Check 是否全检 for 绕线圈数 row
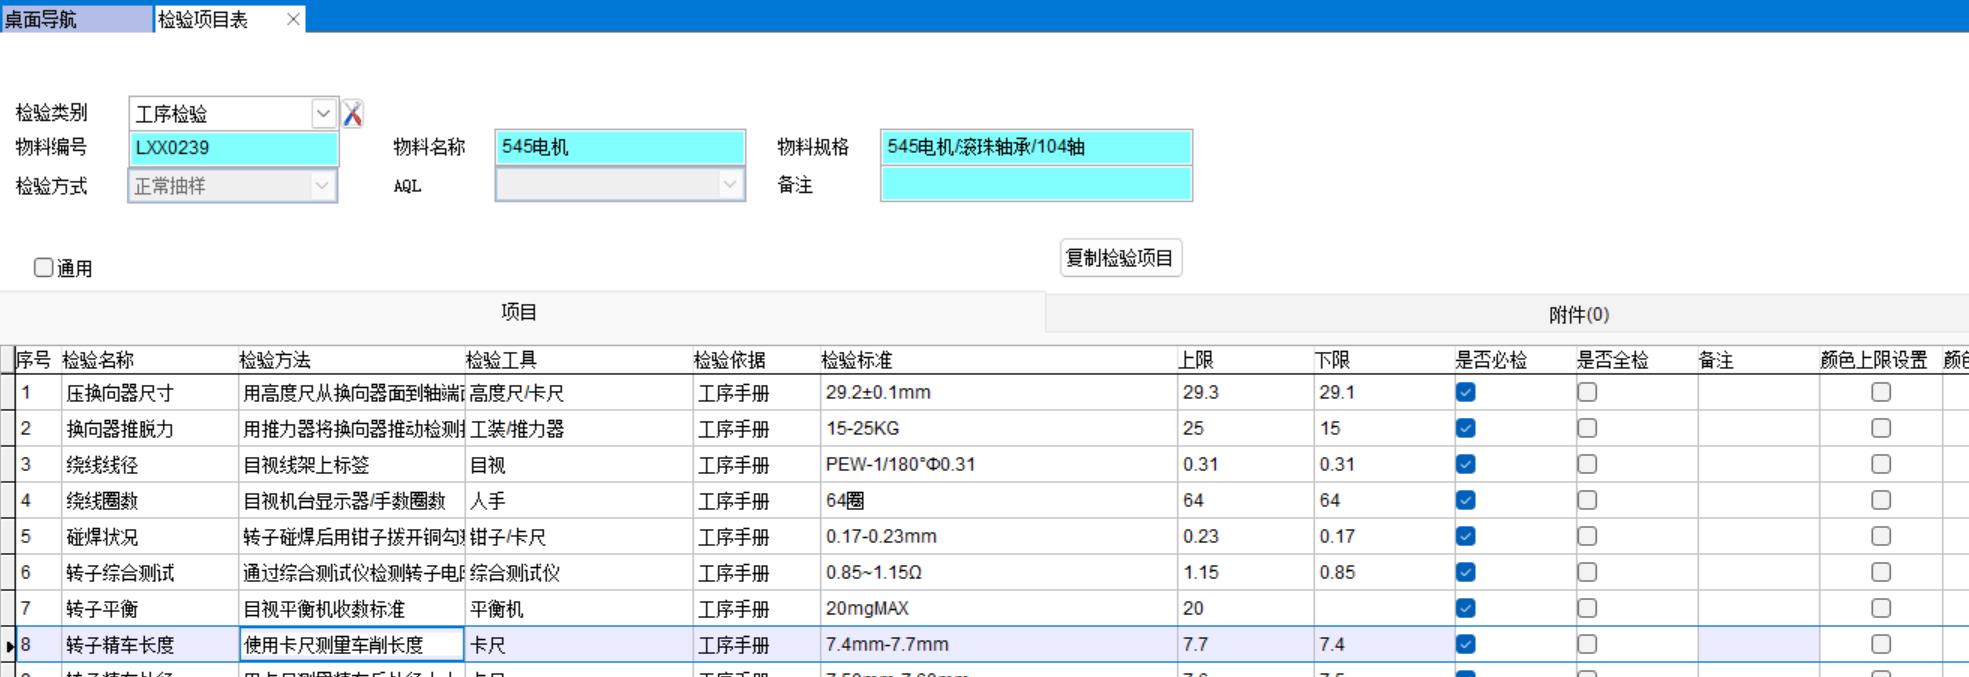 pyautogui.click(x=1587, y=501)
